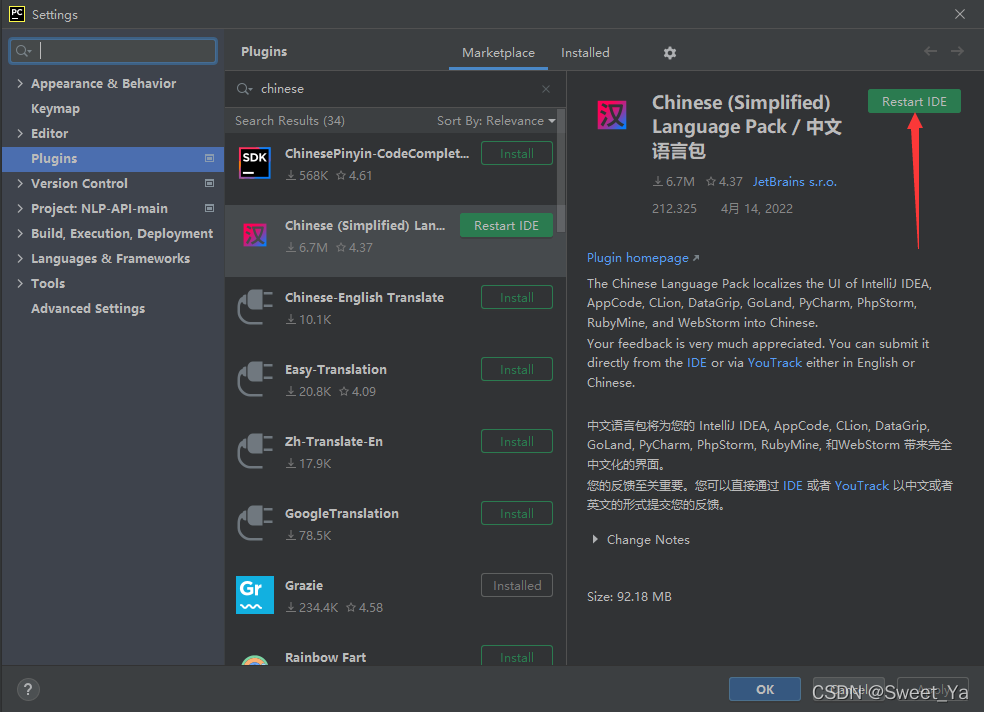Expand the Version Control section
This screenshot has height=712, width=984.
click(x=20, y=183)
